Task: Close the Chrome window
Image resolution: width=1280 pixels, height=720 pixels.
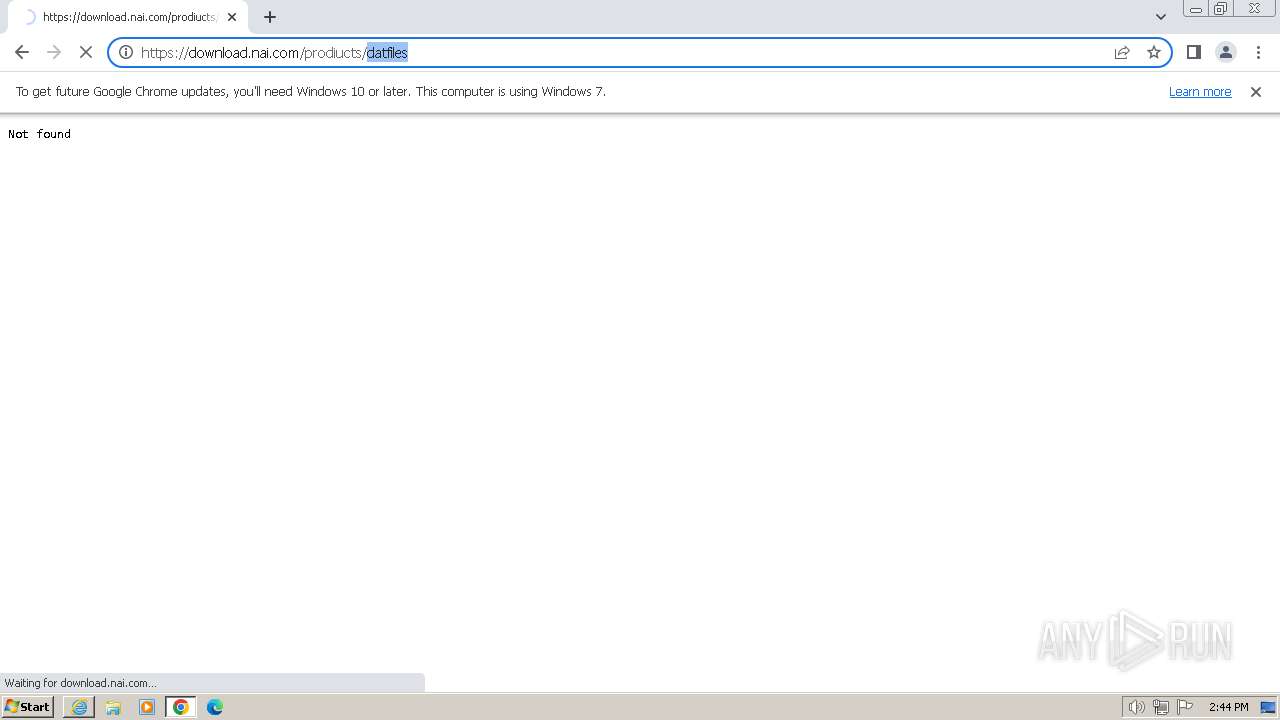Action: click(x=1255, y=9)
